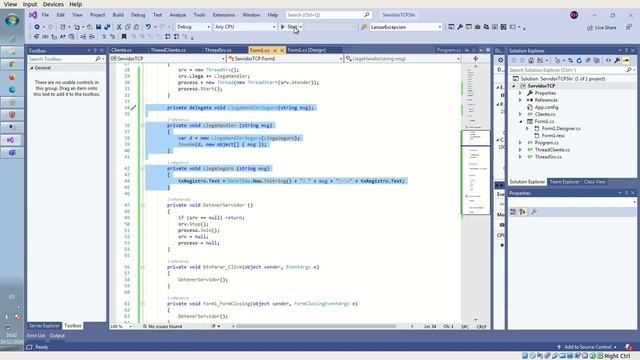Click the Feedback icon beside Live Share

click(629, 27)
